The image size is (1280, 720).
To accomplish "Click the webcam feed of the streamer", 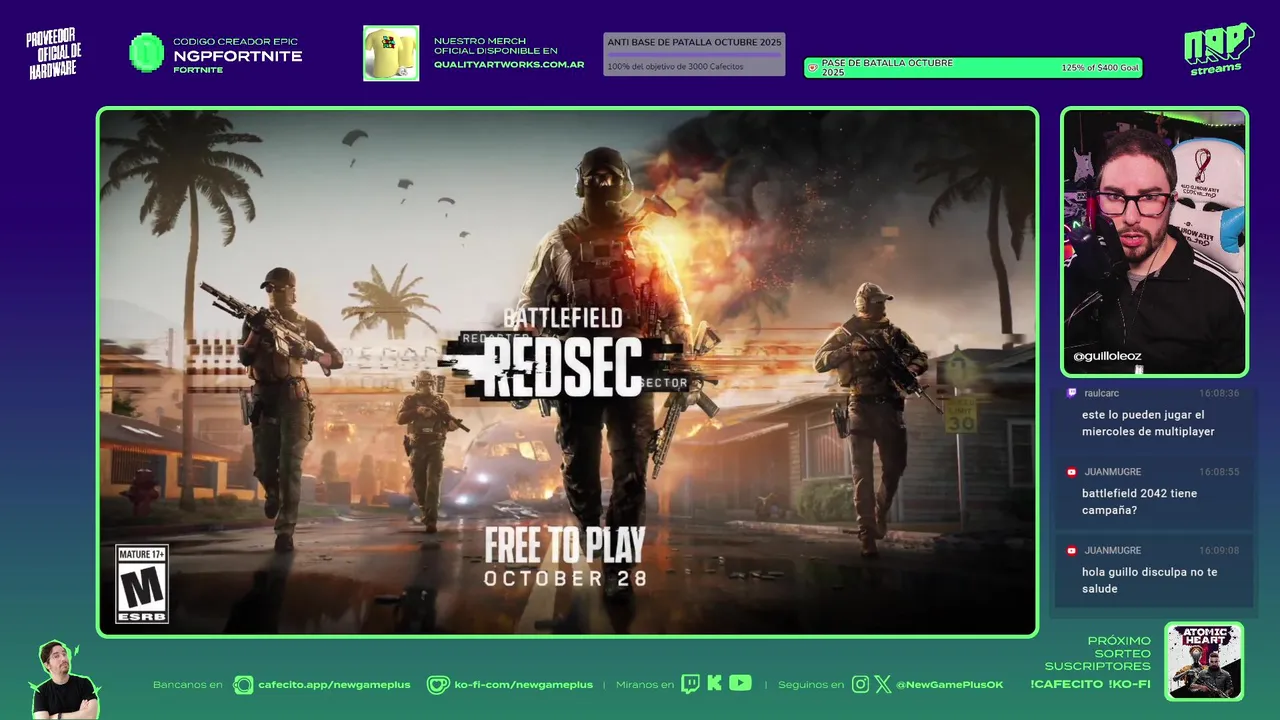I will (1154, 241).
